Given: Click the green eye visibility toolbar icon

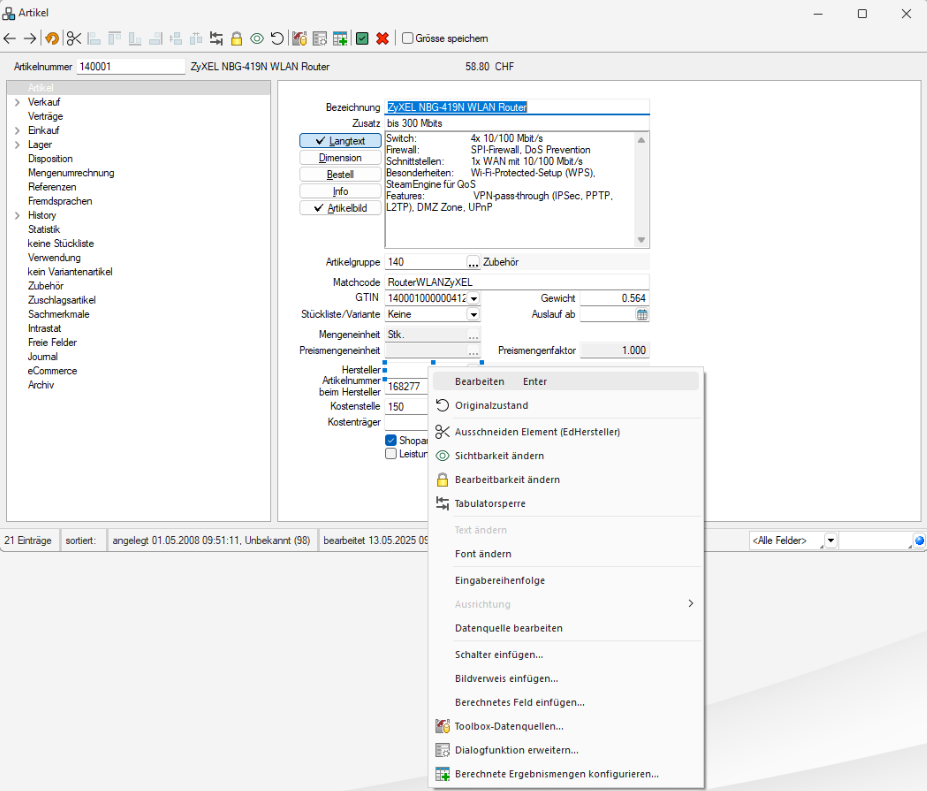Looking at the screenshot, I should pyautogui.click(x=257, y=38).
